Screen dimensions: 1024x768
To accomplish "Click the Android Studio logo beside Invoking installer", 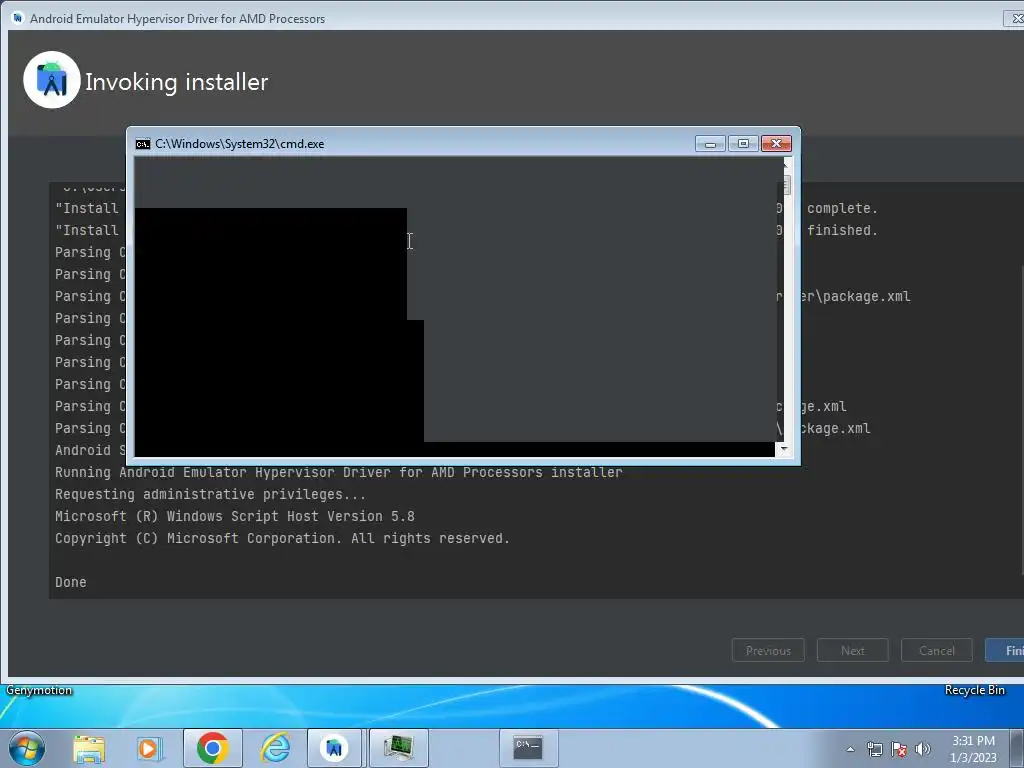I will 52,80.
